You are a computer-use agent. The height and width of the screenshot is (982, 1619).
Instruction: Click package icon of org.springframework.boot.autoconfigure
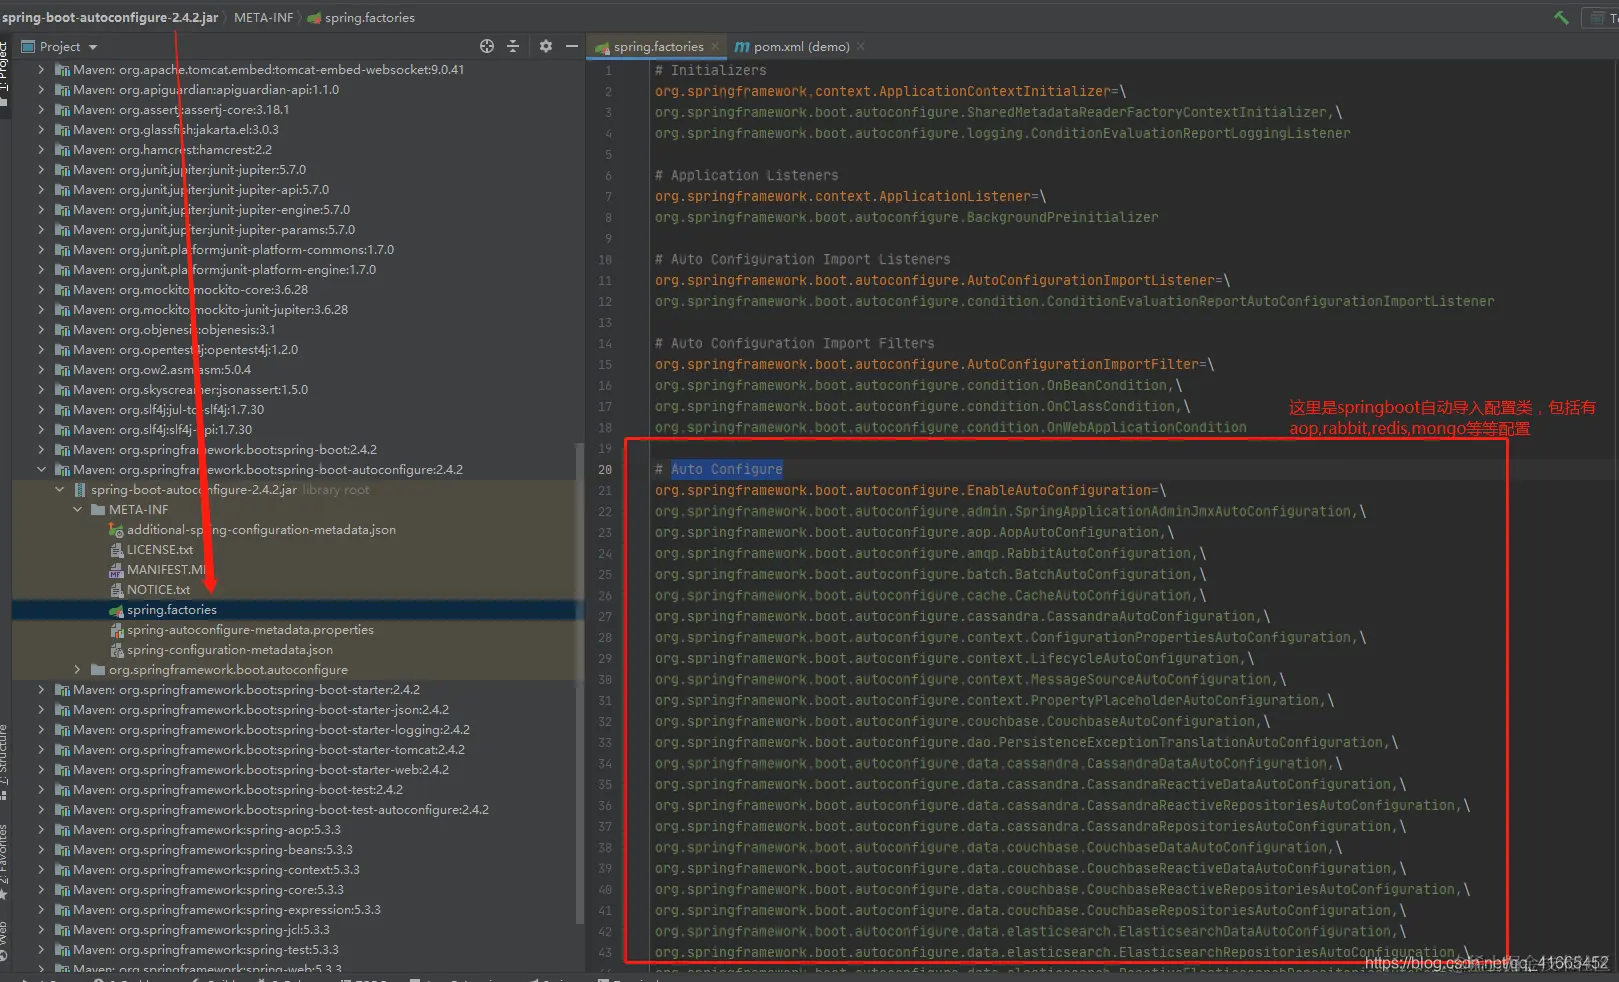pos(98,670)
